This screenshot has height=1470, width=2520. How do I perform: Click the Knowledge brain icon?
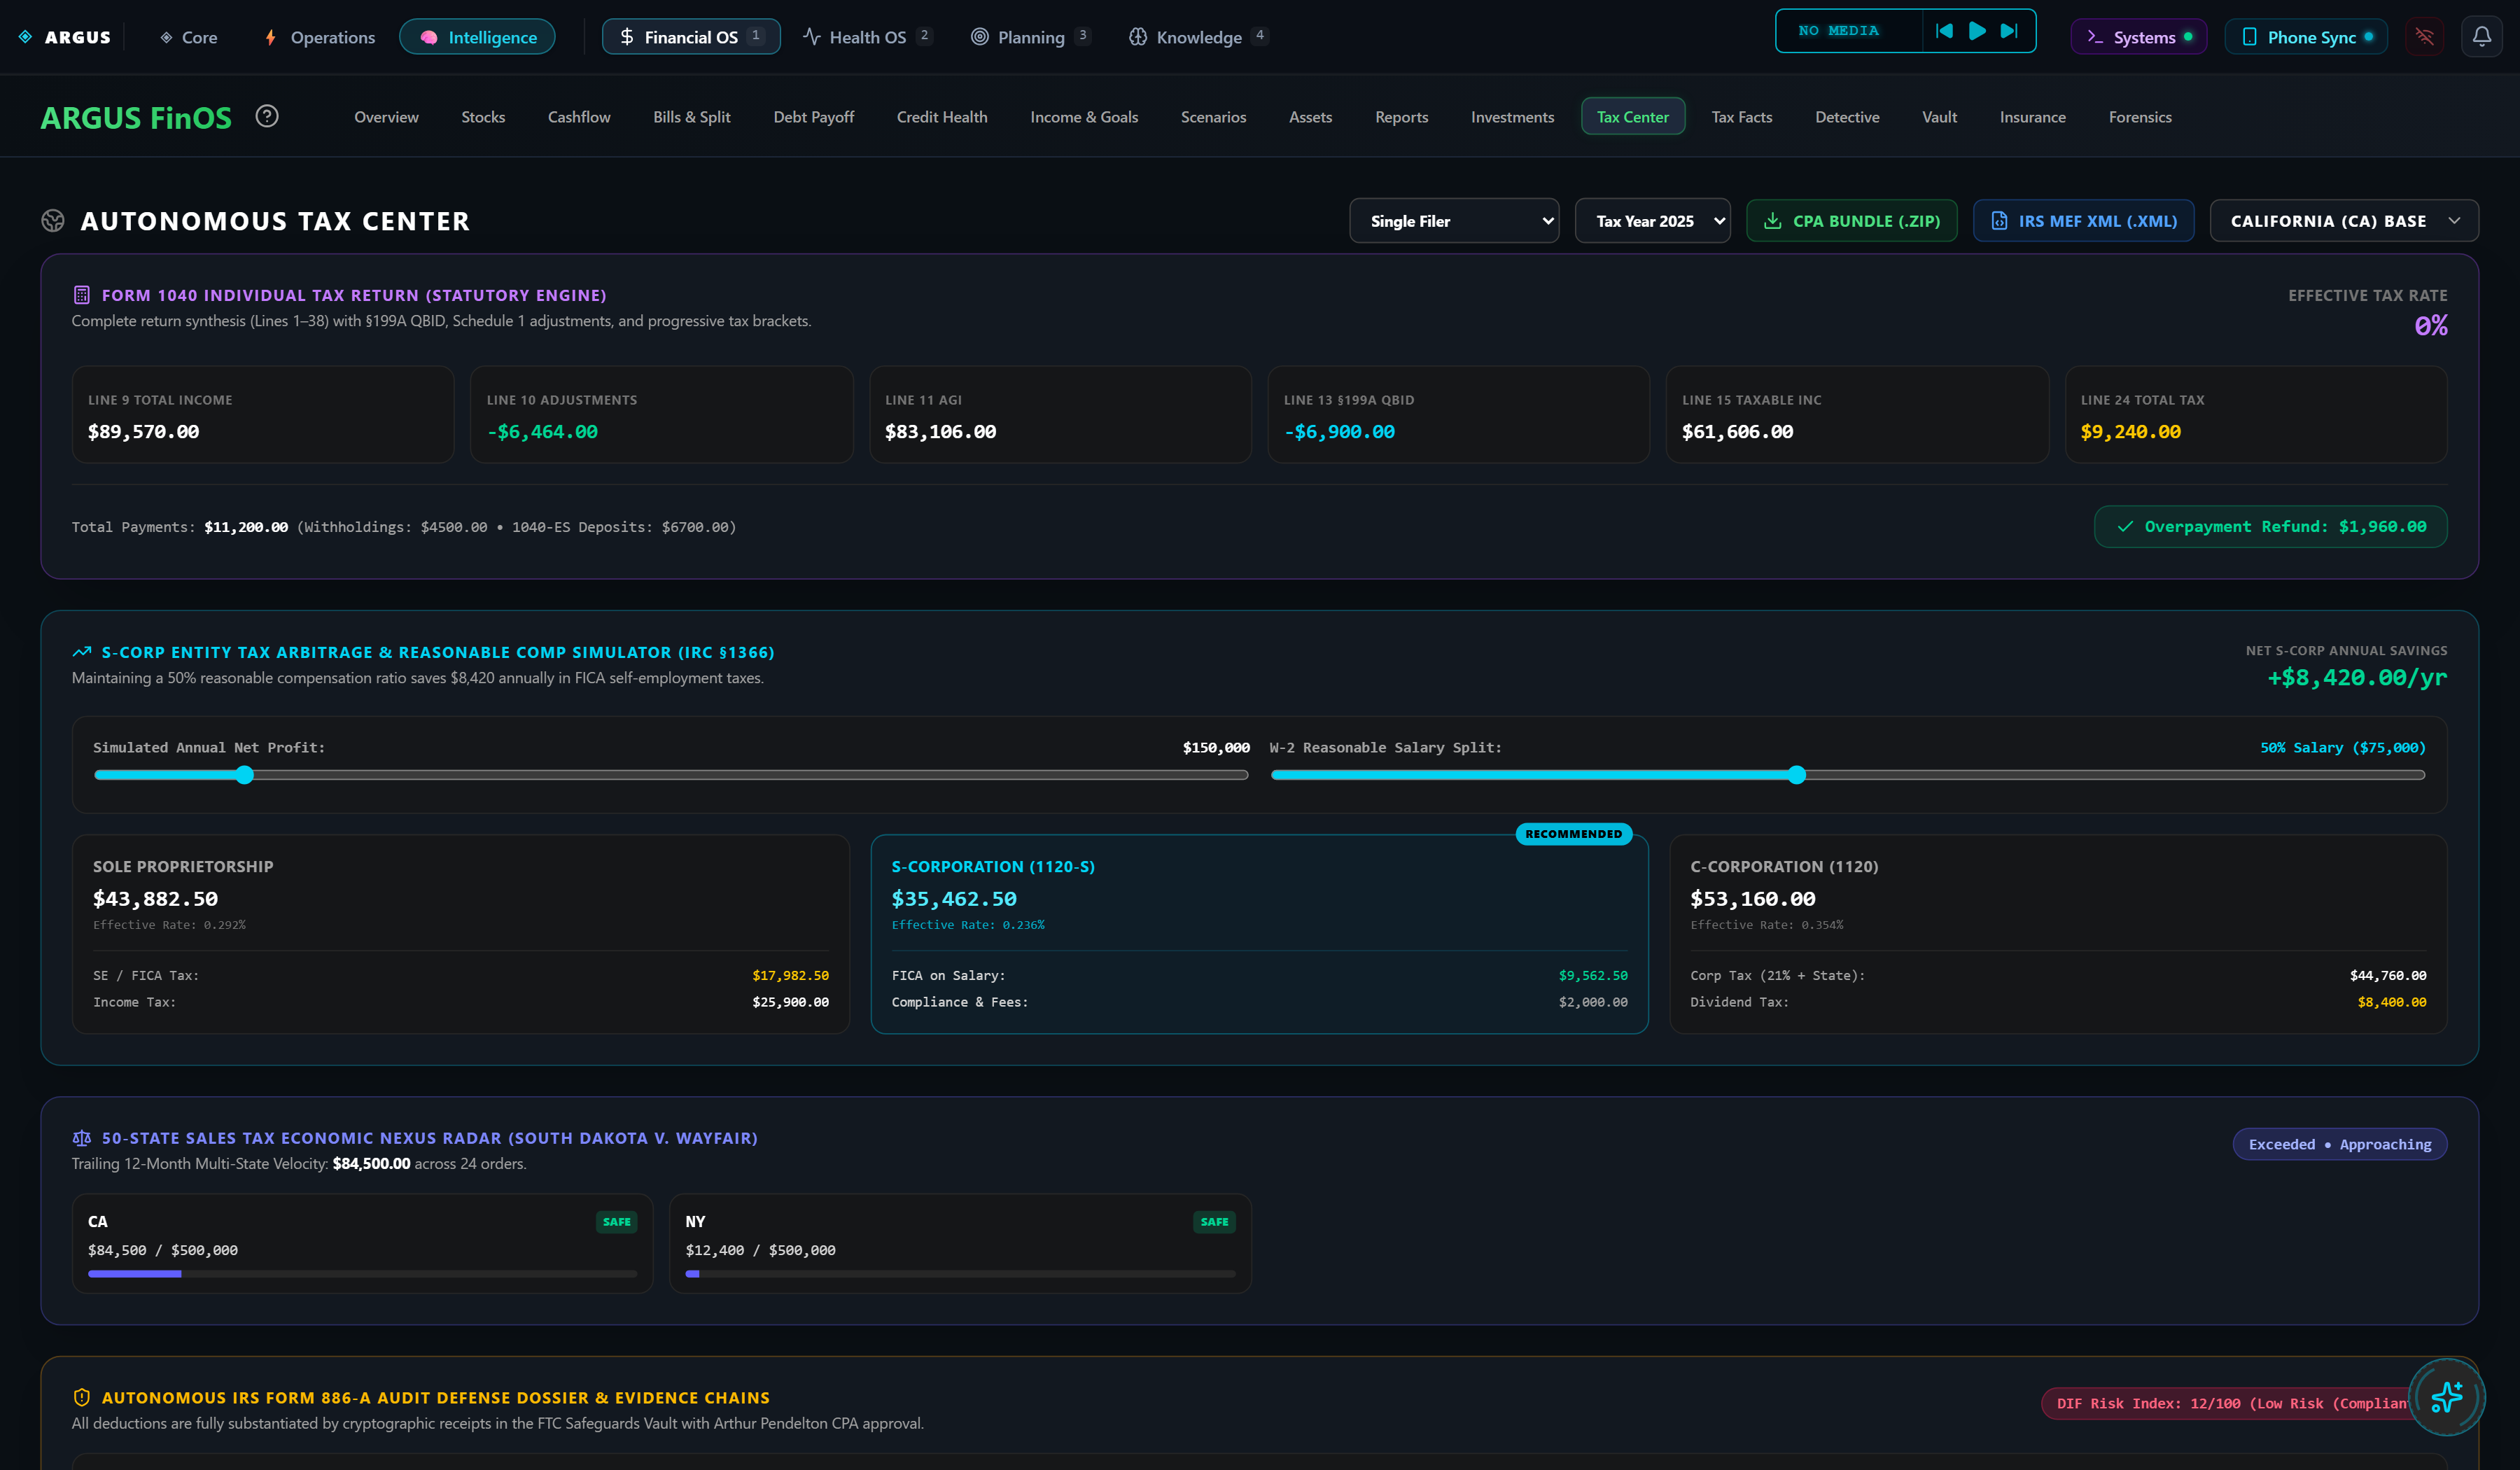(x=1138, y=37)
